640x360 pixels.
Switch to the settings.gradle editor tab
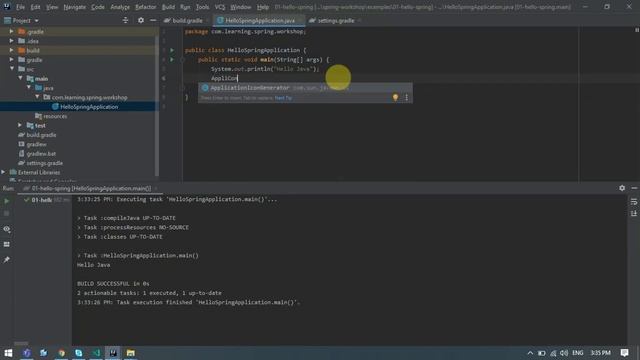tap(335, 20)
